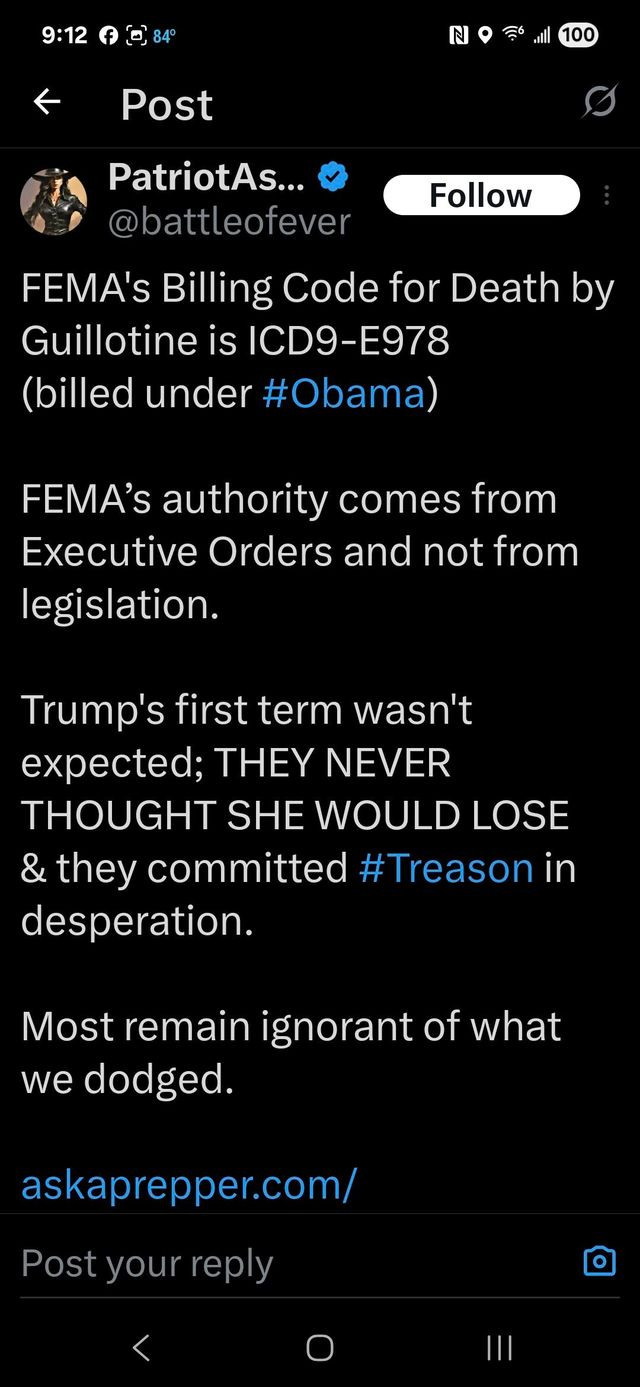640x1387 pixels.
Task: Tap the Wi-Fi icon in status bar
Action: [x=514, y=36]
